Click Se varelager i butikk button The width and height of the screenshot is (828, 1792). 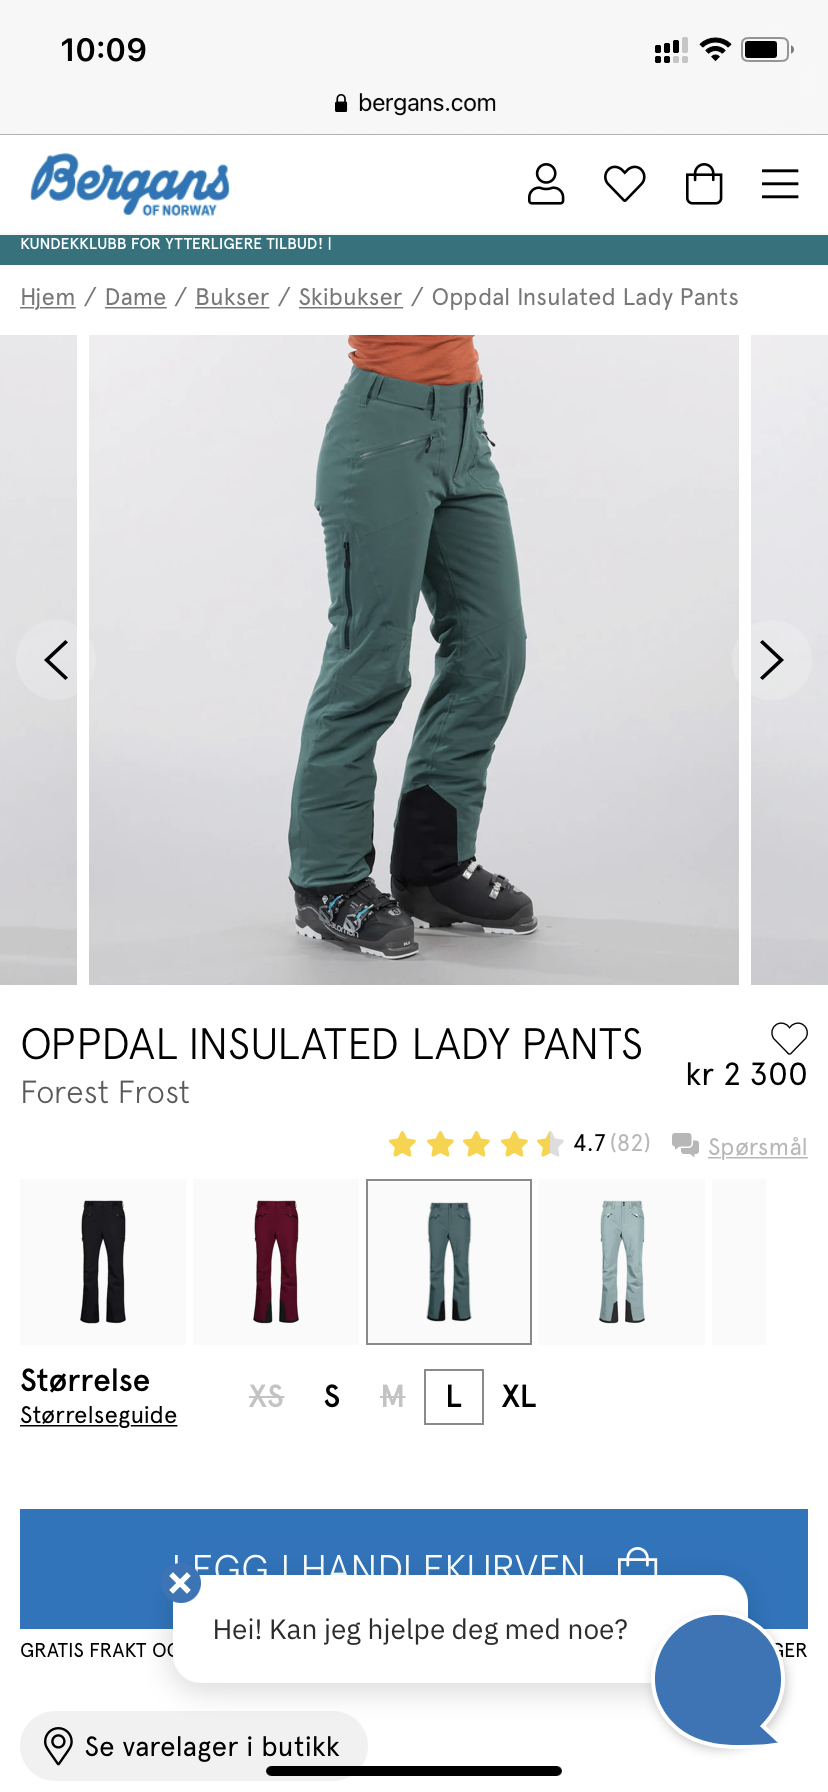tap(194, 1746)
